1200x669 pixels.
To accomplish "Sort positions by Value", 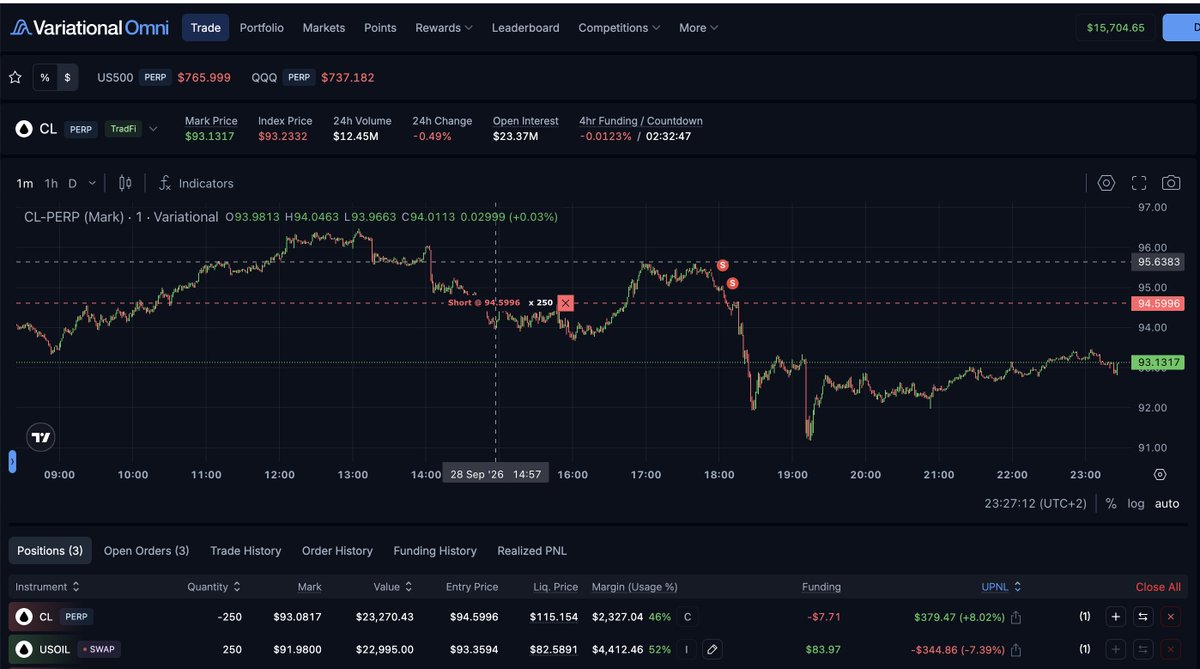I will [393, 587].
